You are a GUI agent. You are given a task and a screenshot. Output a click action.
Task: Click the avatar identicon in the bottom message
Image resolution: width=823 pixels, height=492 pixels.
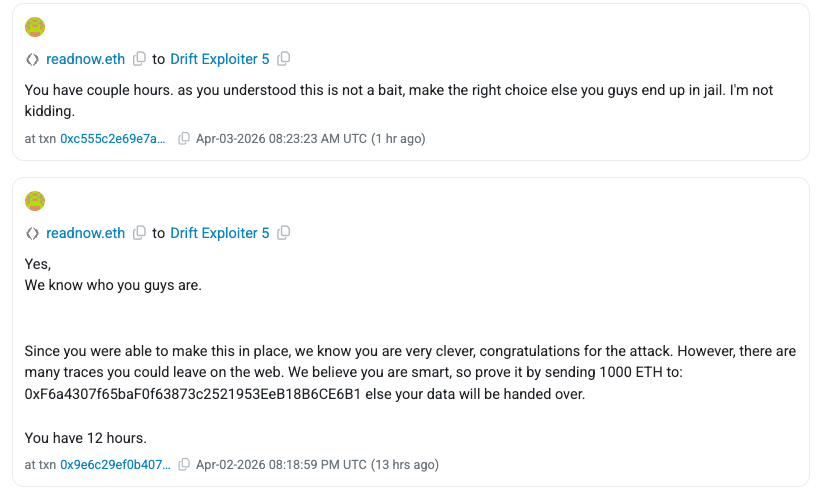35,201
